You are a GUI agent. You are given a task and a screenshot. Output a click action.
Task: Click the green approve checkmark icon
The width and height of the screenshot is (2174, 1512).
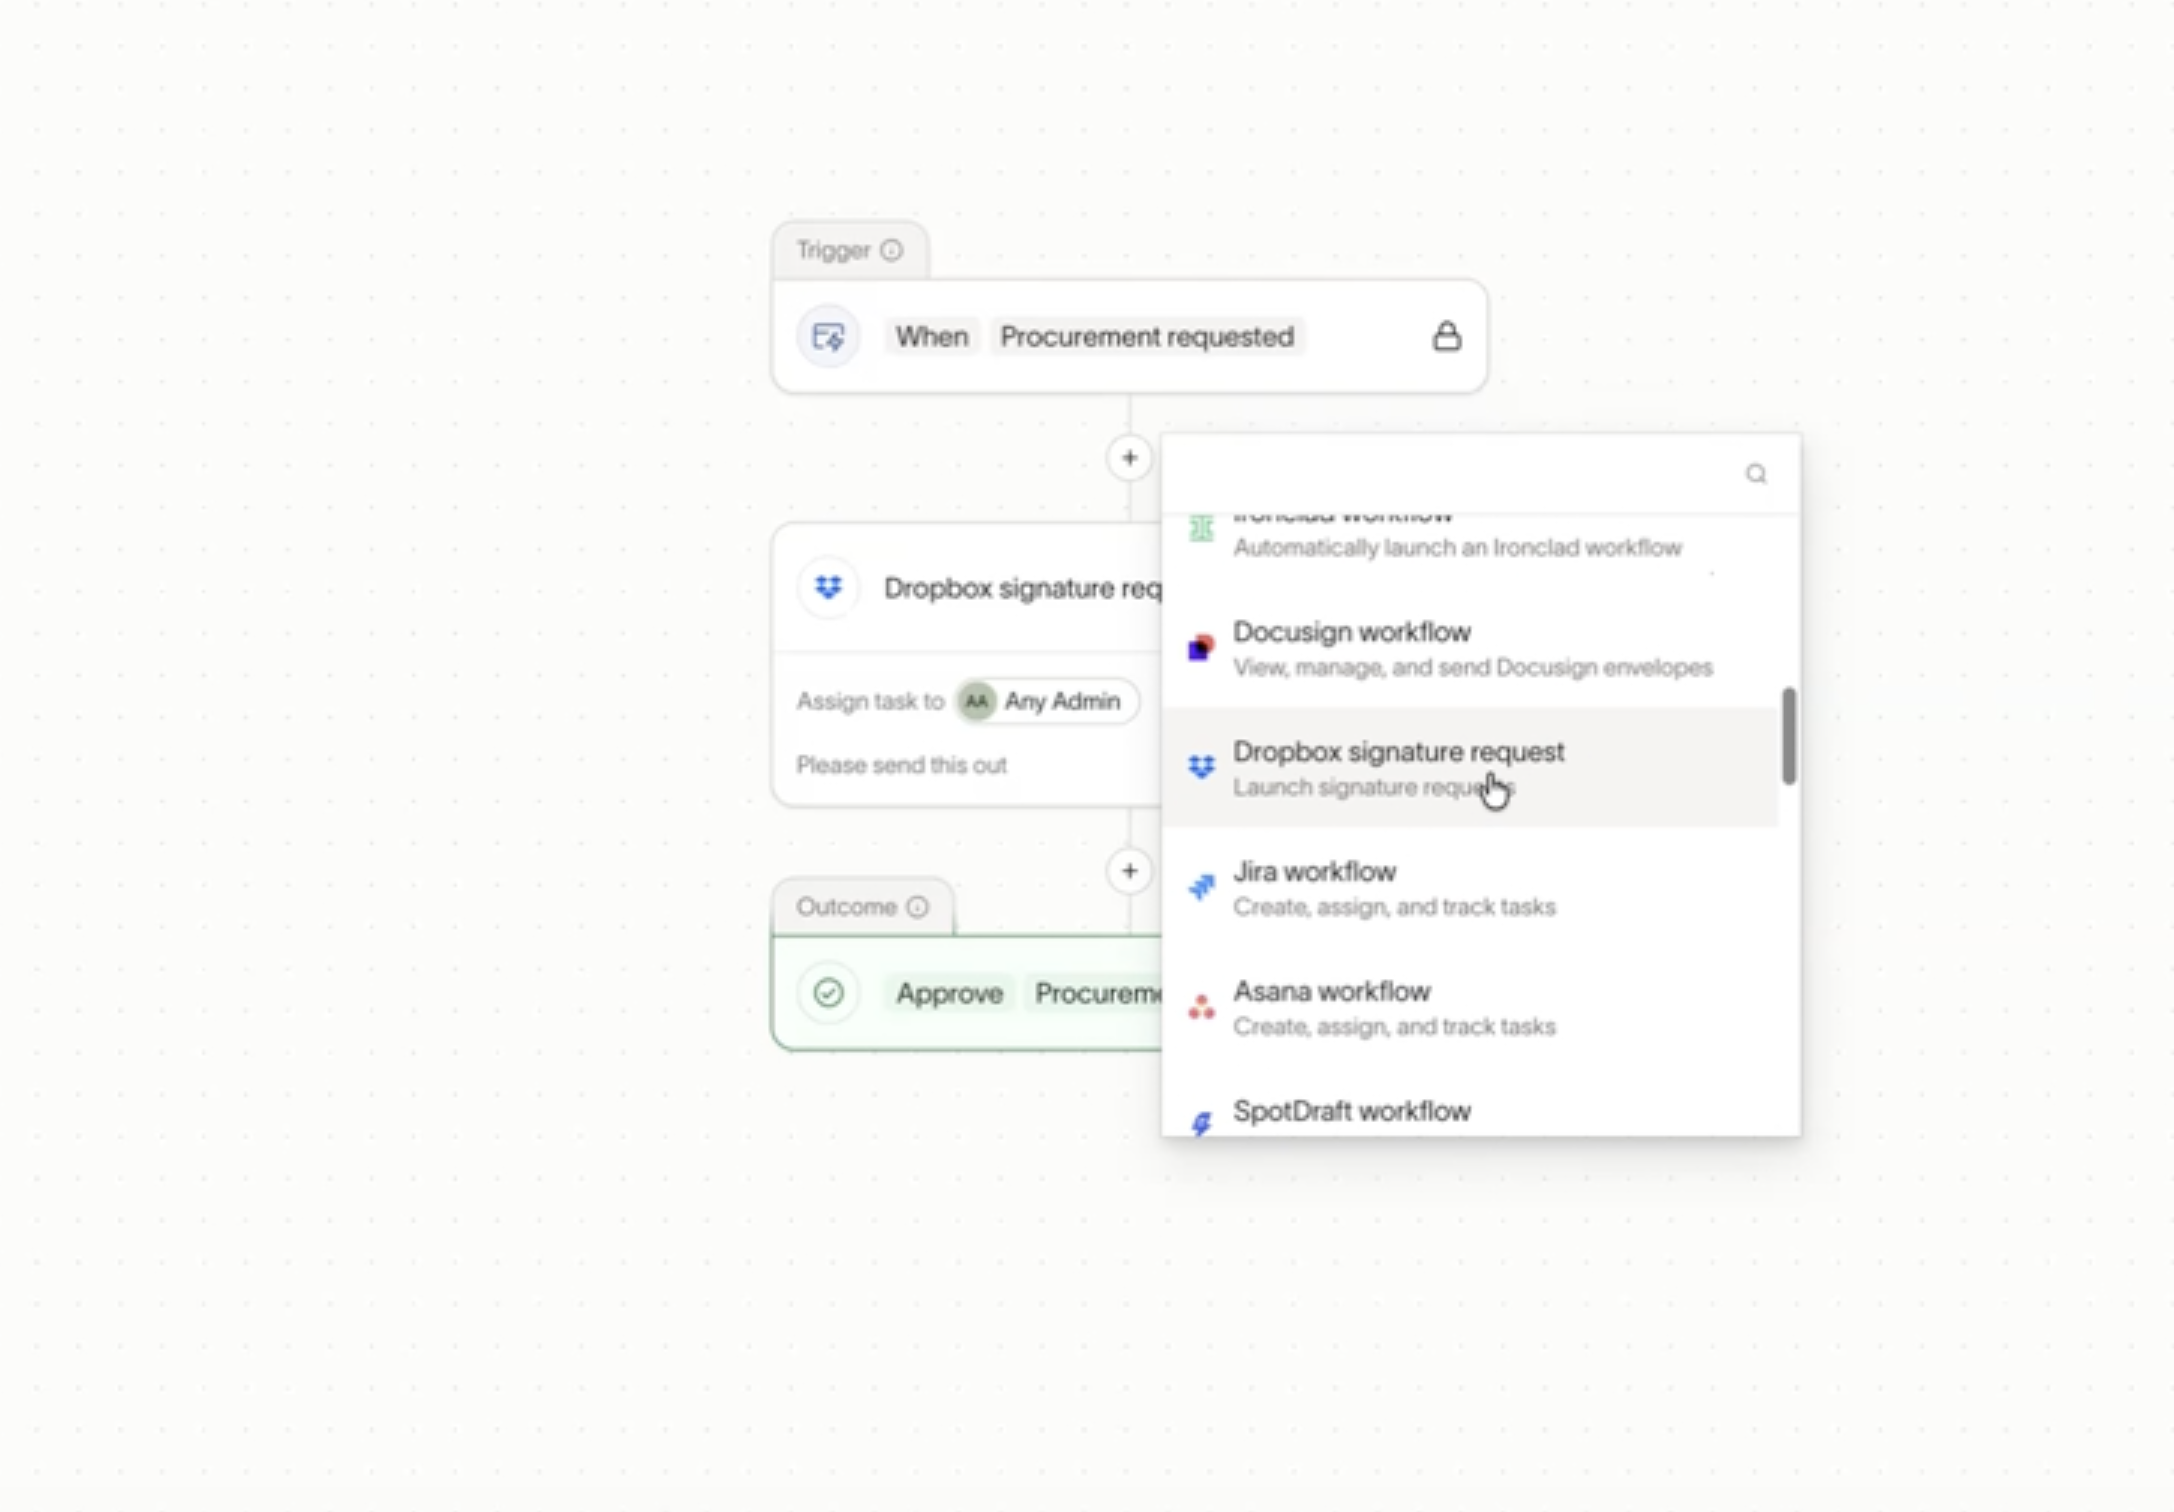(828, 993)
